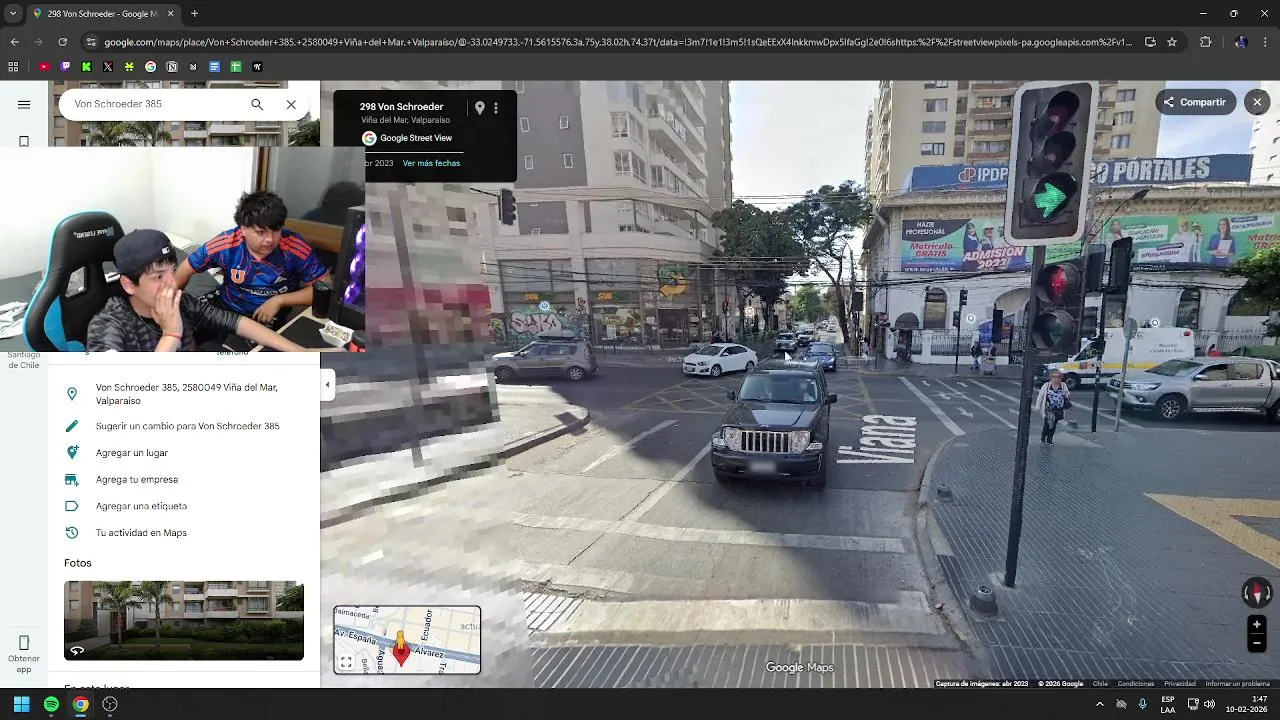
Task: Open the apps grid in bookmarks bar
Action: [13, 67]
